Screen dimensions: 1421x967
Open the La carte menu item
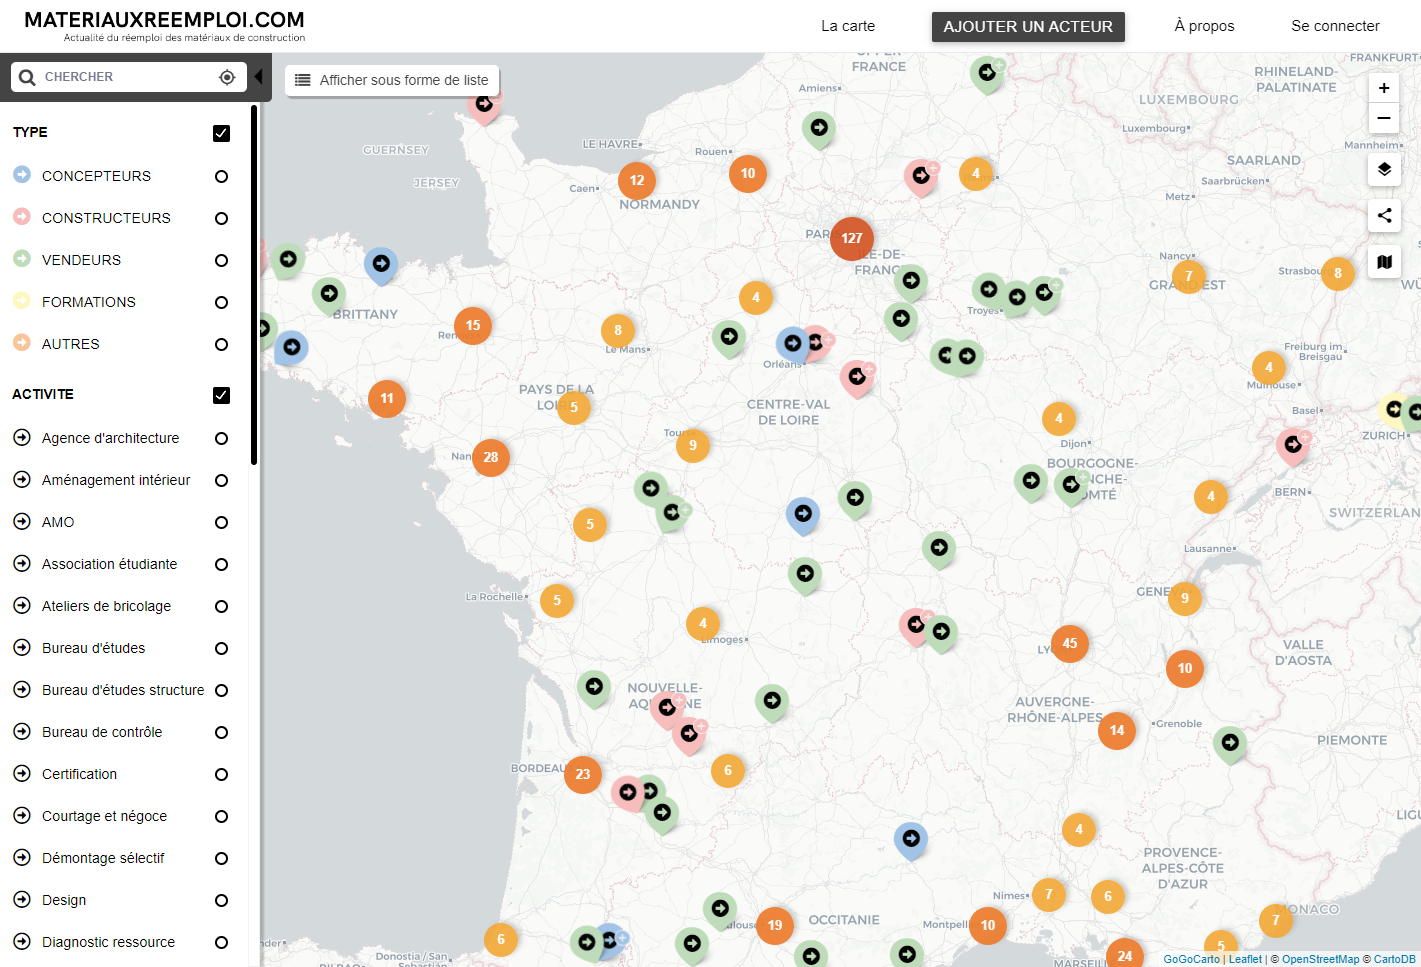[x=847, y=26]
